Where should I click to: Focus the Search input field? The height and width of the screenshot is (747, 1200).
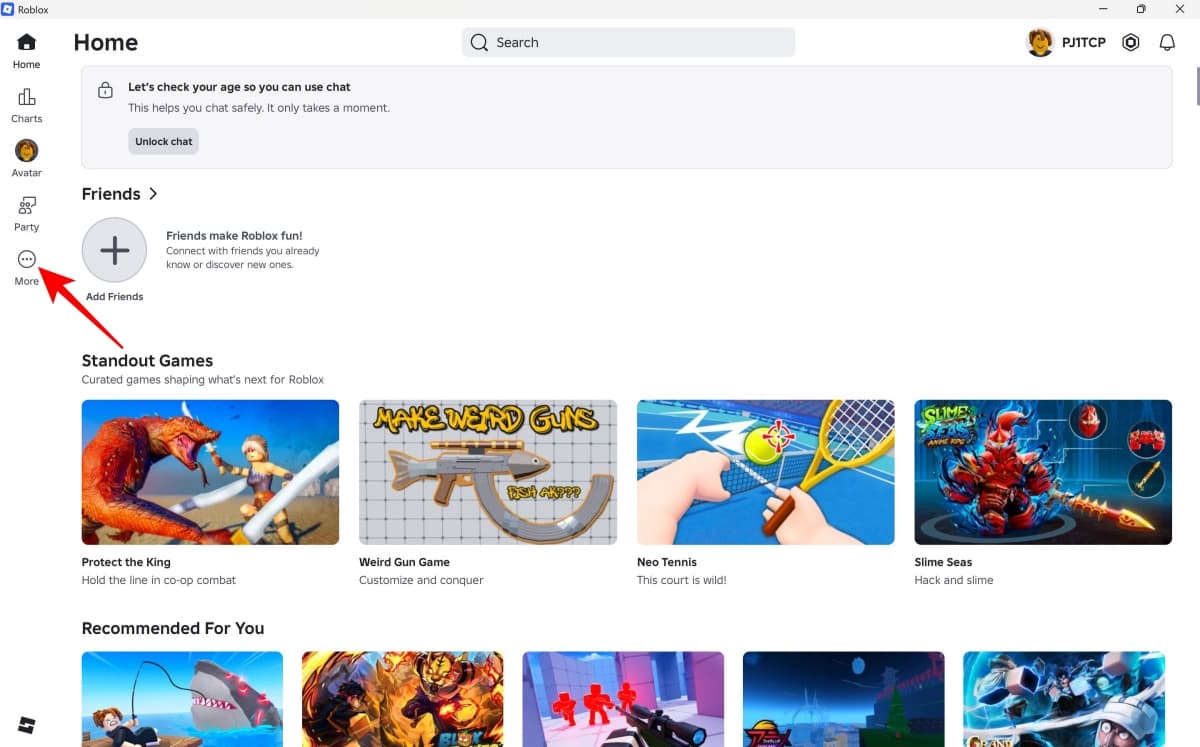[628, 42]
